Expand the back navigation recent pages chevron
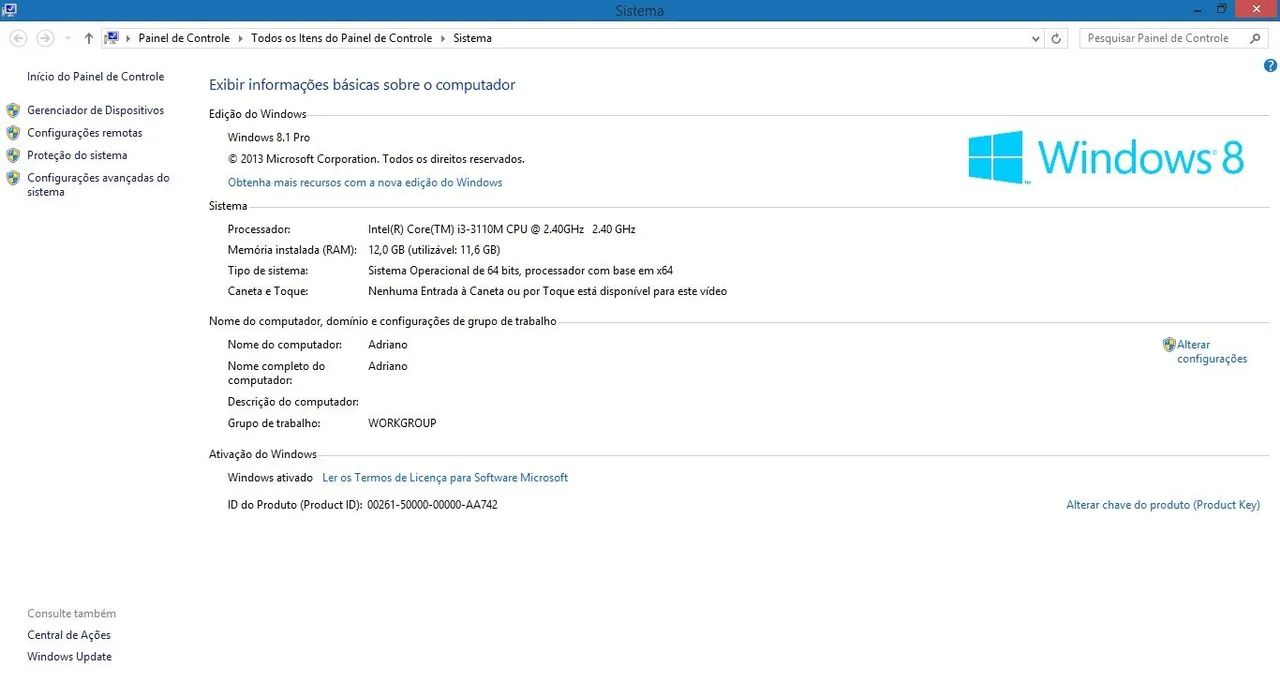 tap(66, 38)
